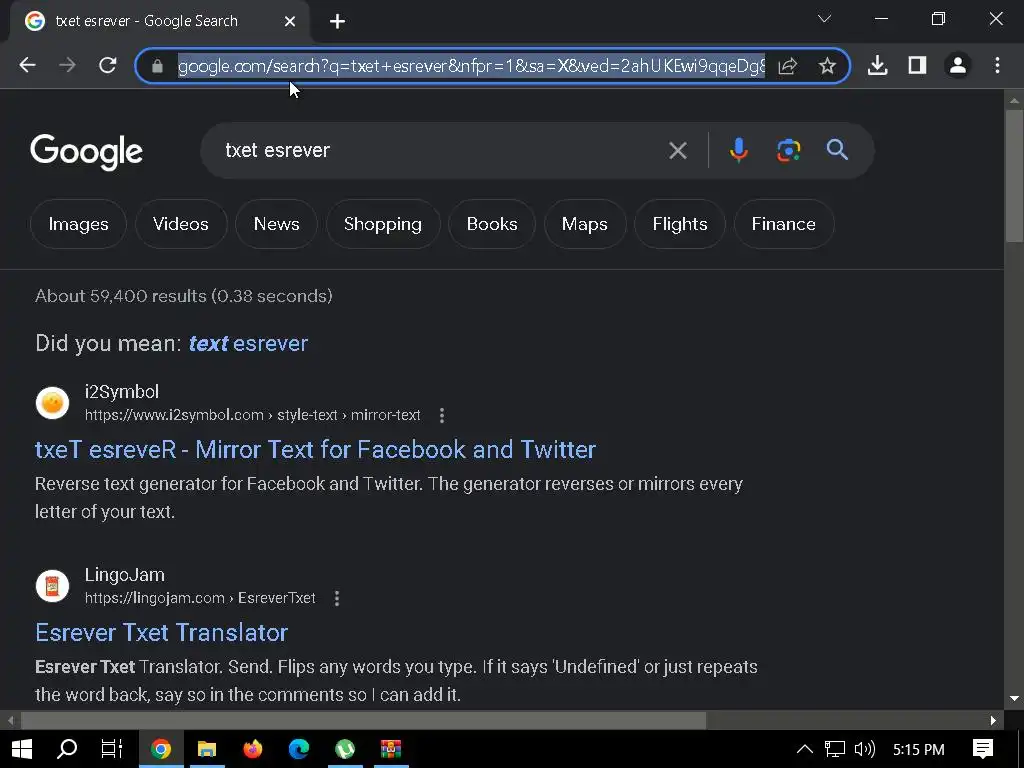Switch to the Books filter
Screen dimensions: 1024x768
(492, 224)
